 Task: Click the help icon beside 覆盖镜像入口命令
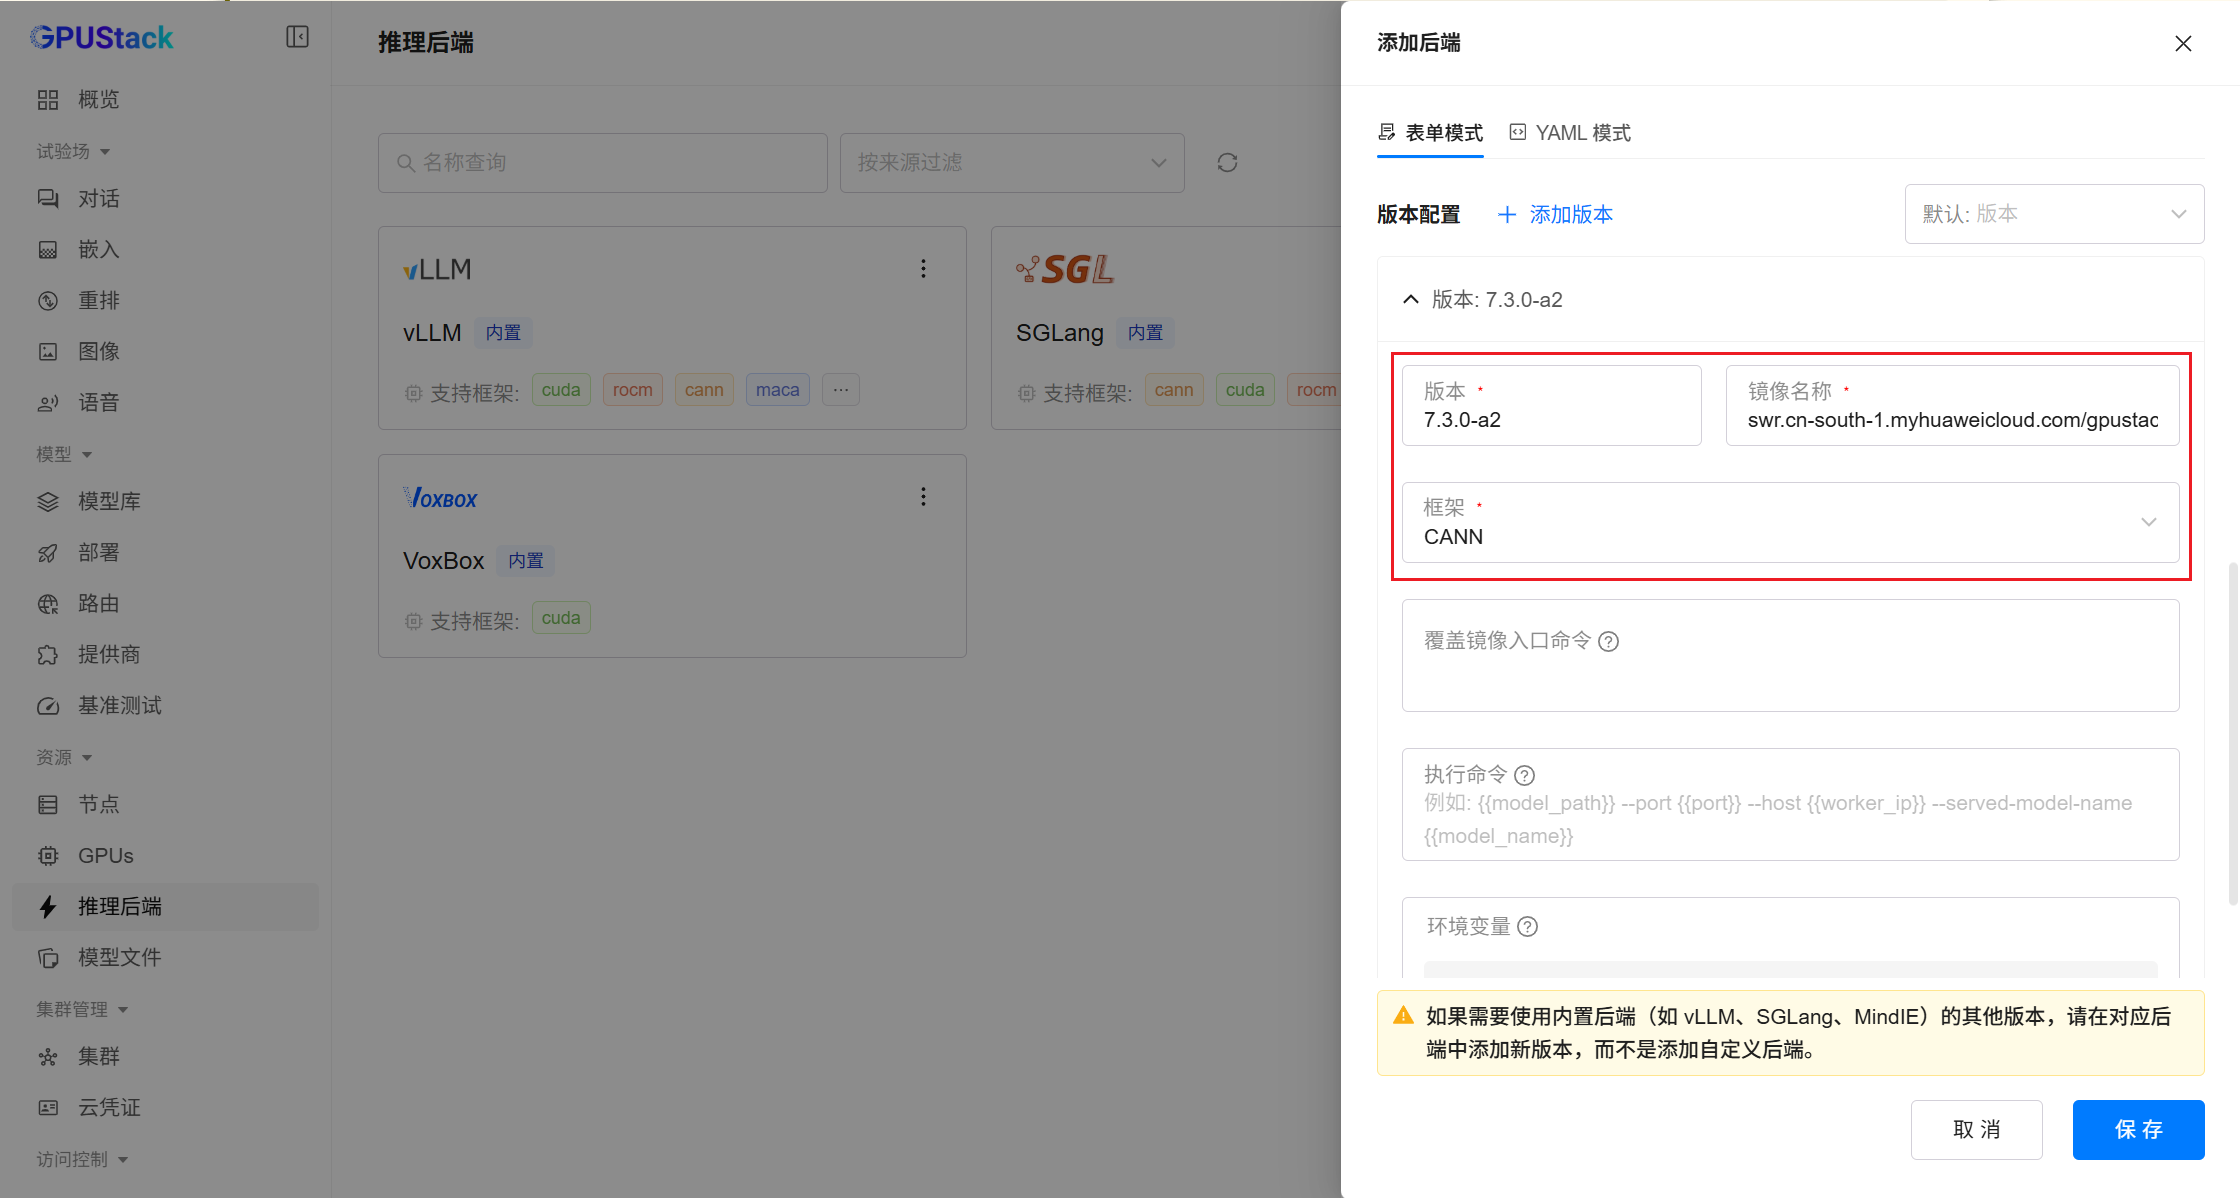click(1608, 641)
